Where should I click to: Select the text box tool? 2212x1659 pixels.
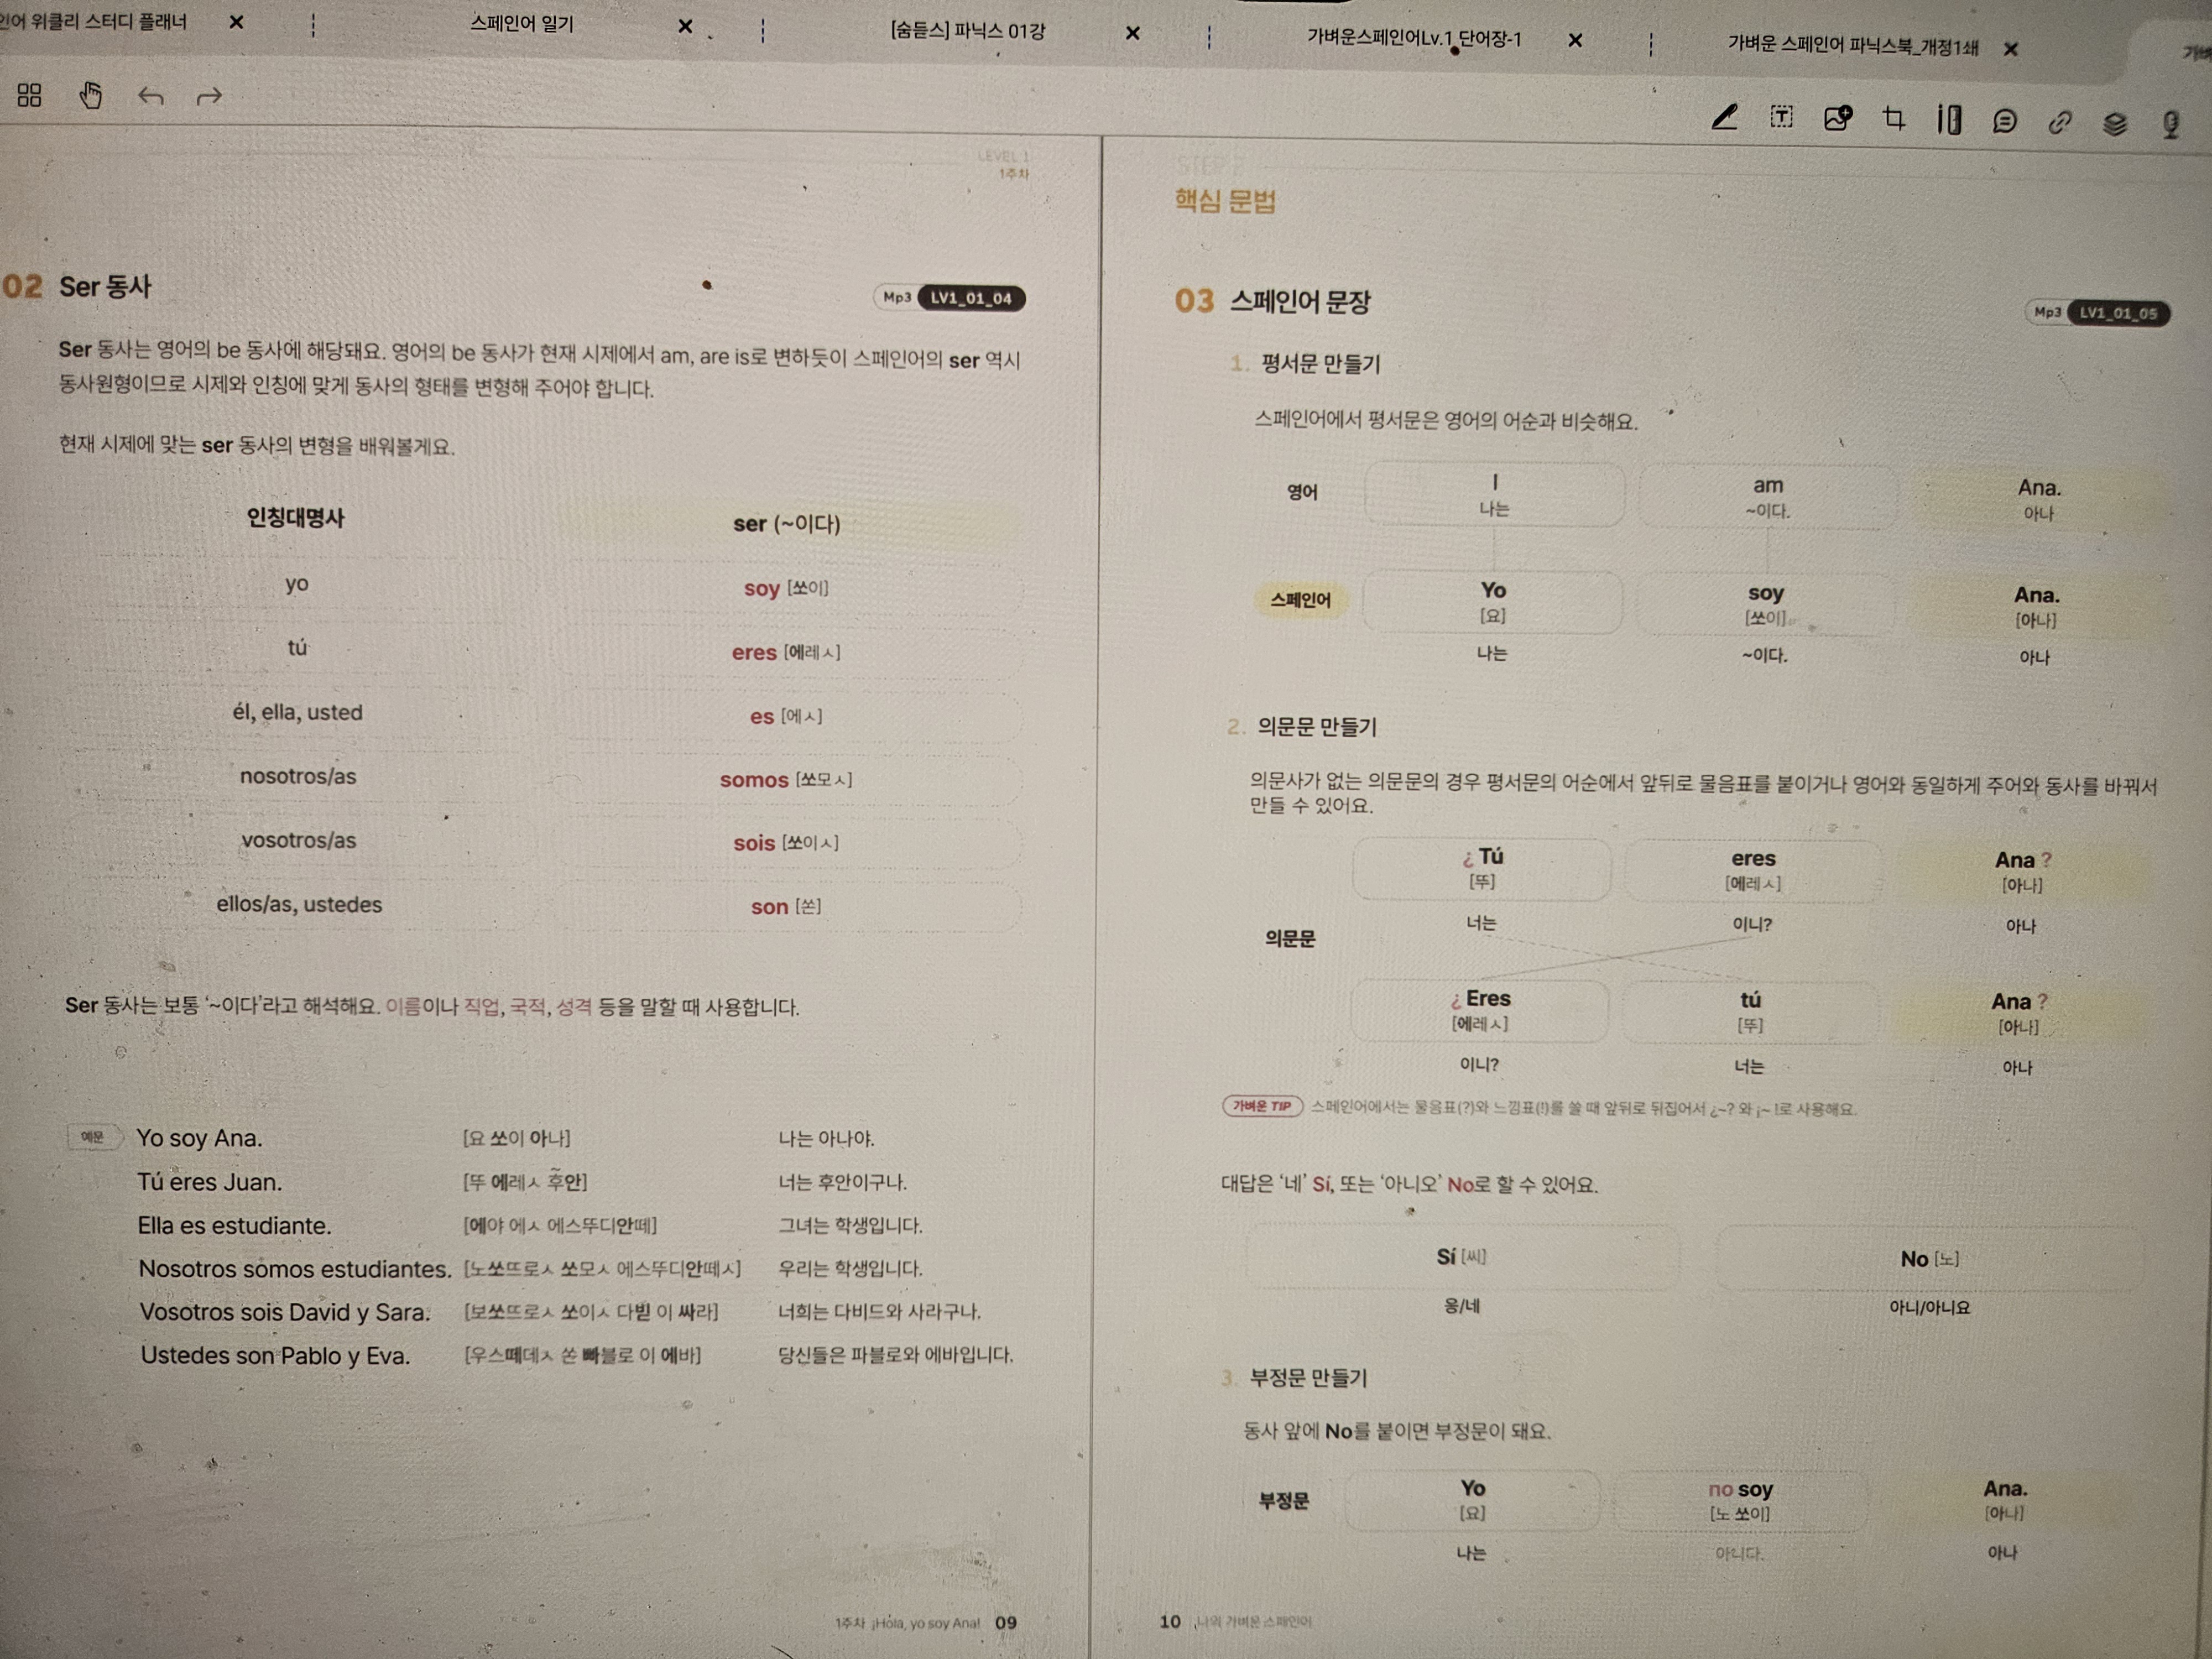coord(1781,117)
